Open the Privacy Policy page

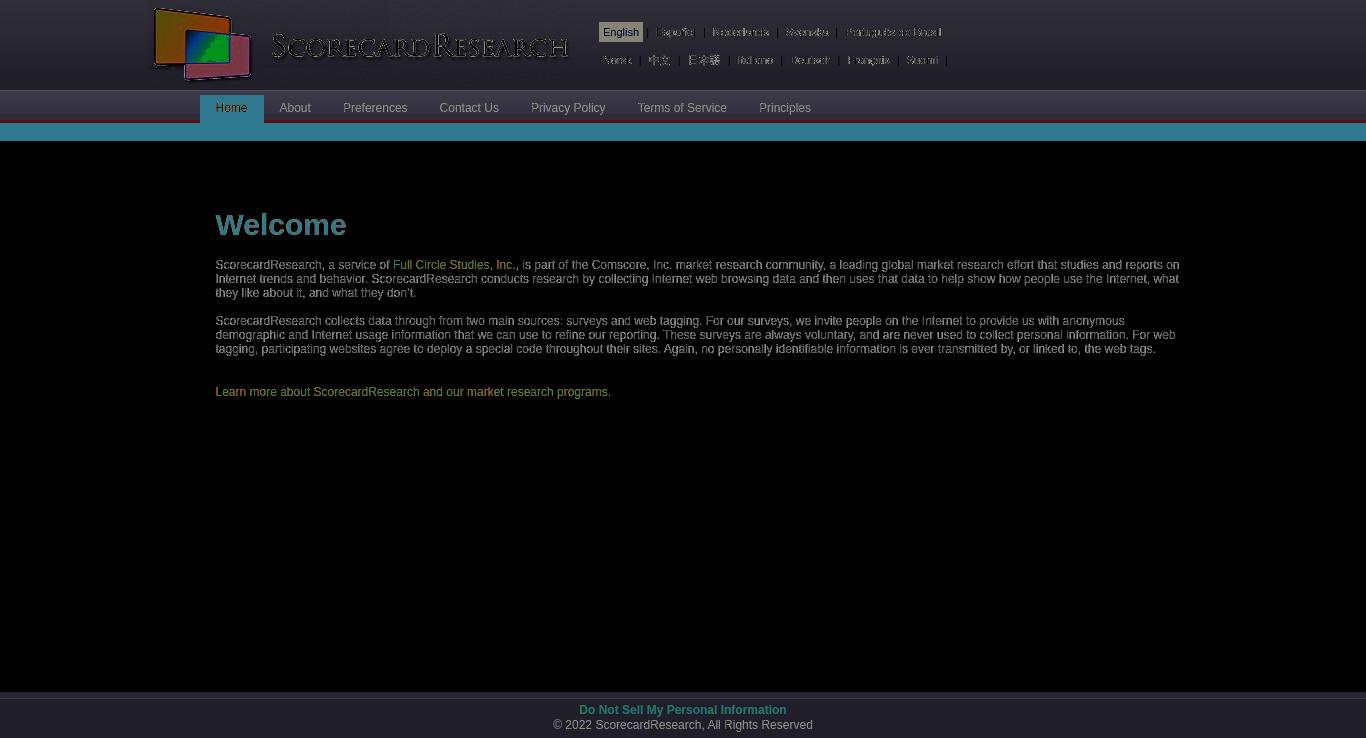(568, 108)
